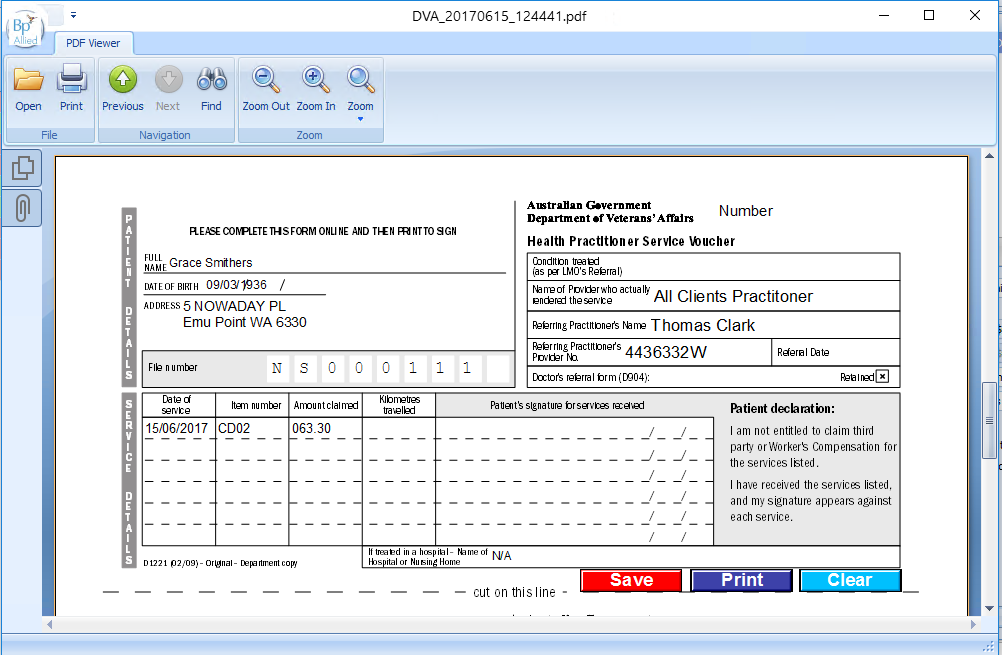Save the voucher with the red Save button
1002x655 pixels.
(x=631, y=580)
